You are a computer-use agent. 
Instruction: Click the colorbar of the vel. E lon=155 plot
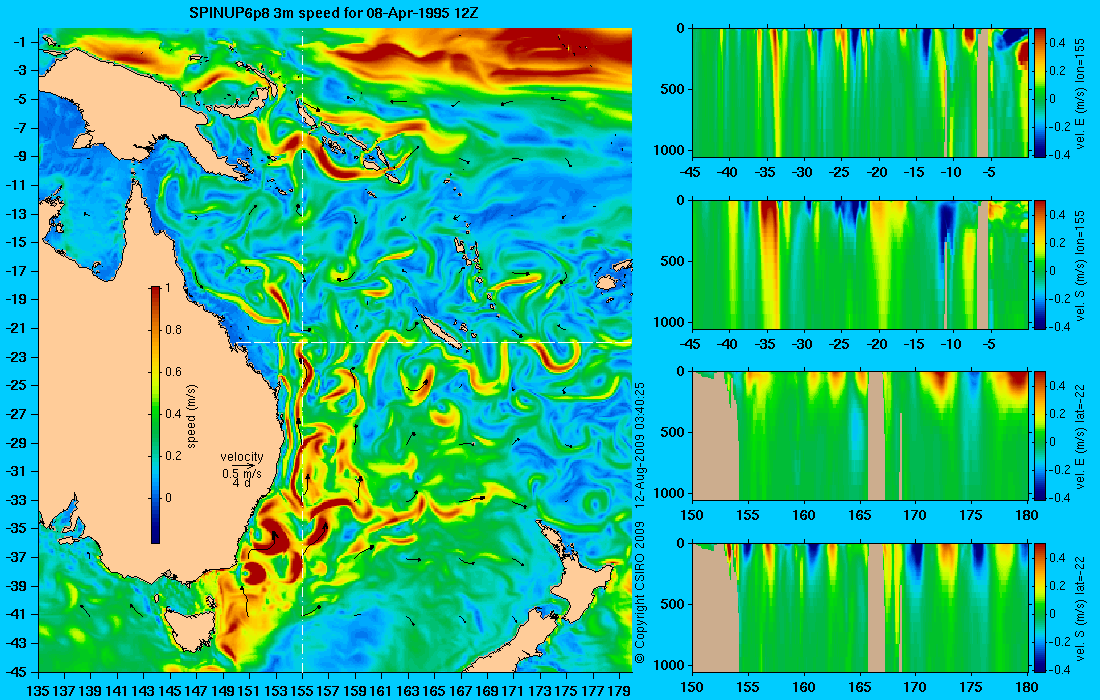(1040, 93)
